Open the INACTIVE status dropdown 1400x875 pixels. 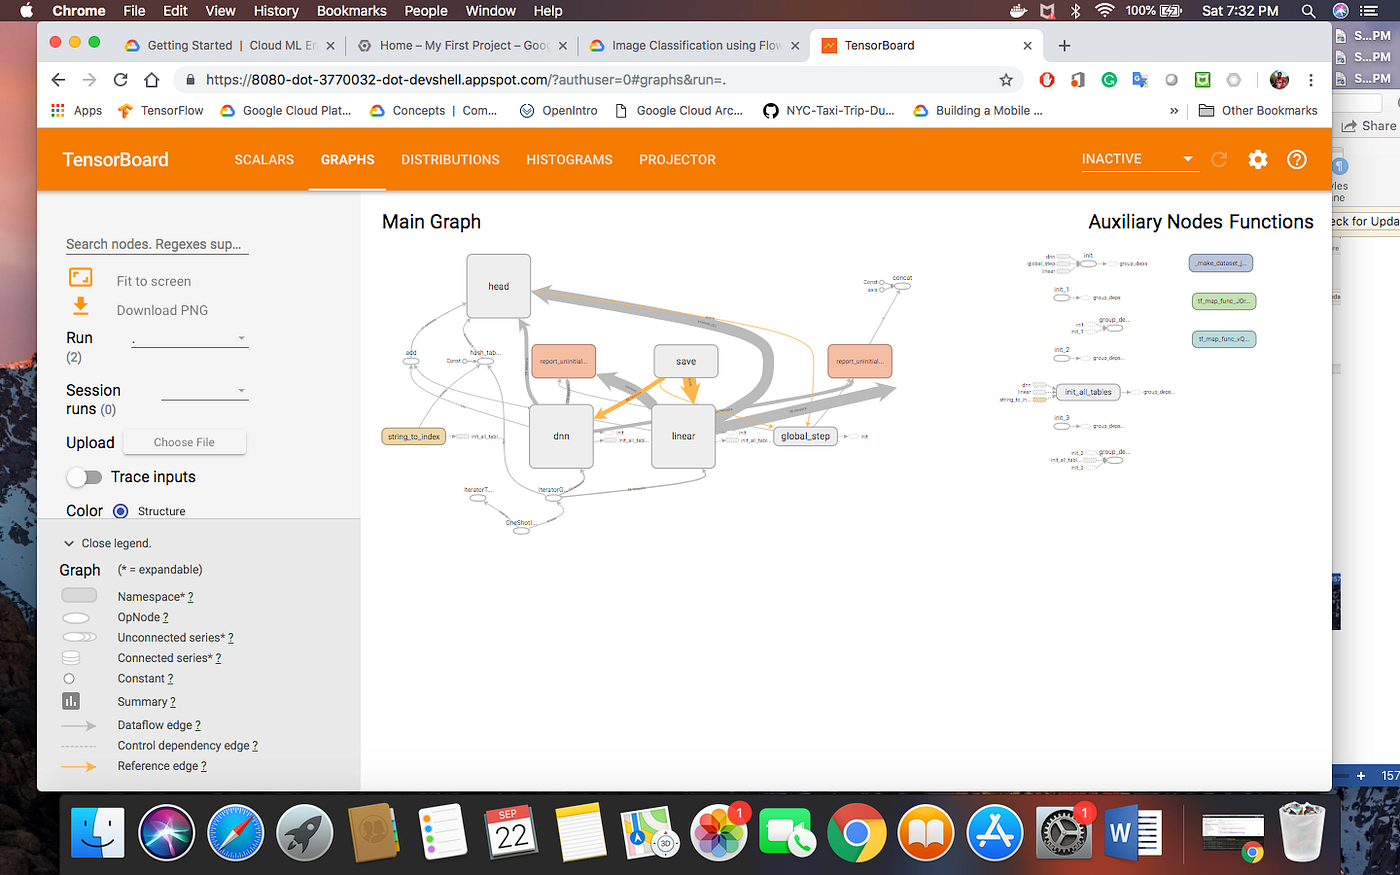click(x=1138, y=158)
